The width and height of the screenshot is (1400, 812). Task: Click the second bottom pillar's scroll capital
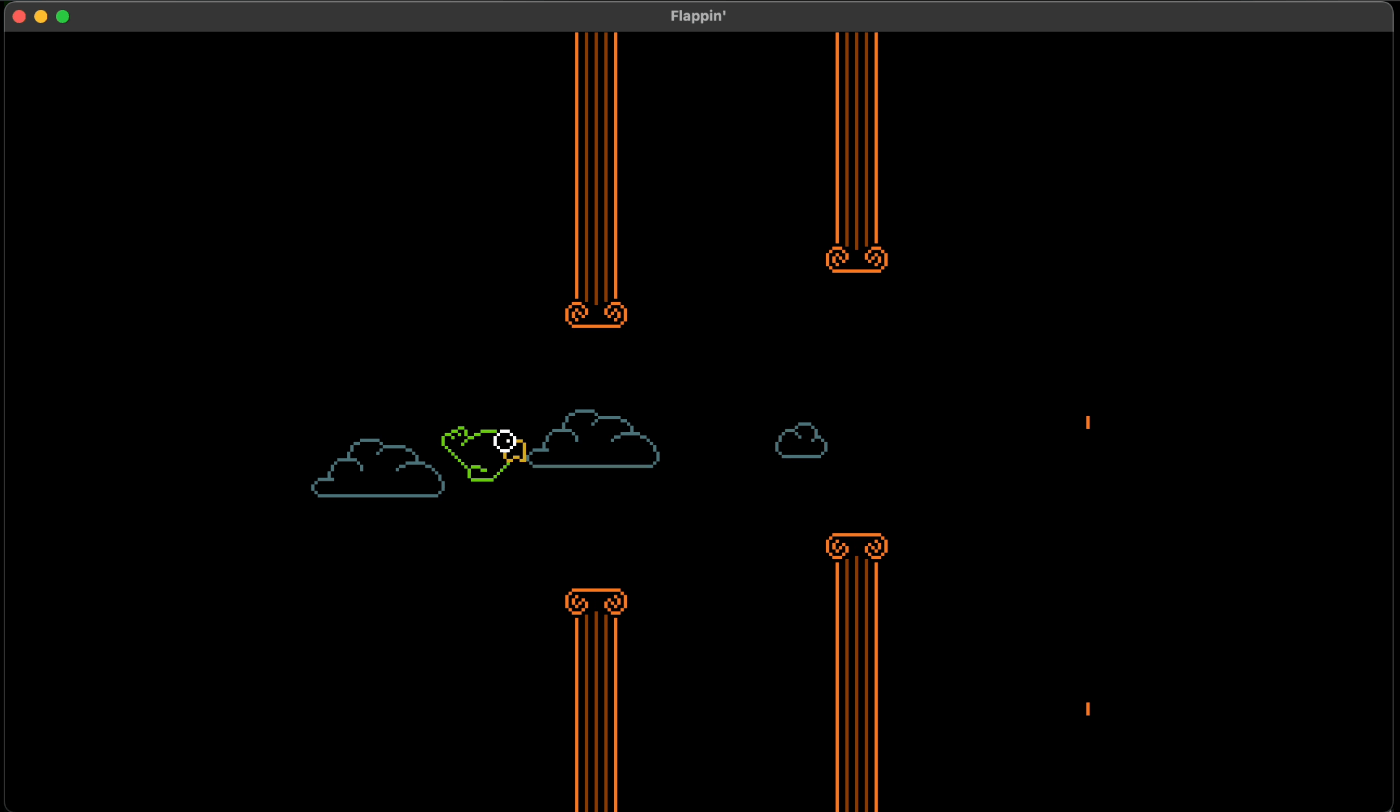[x=857, y=546]
